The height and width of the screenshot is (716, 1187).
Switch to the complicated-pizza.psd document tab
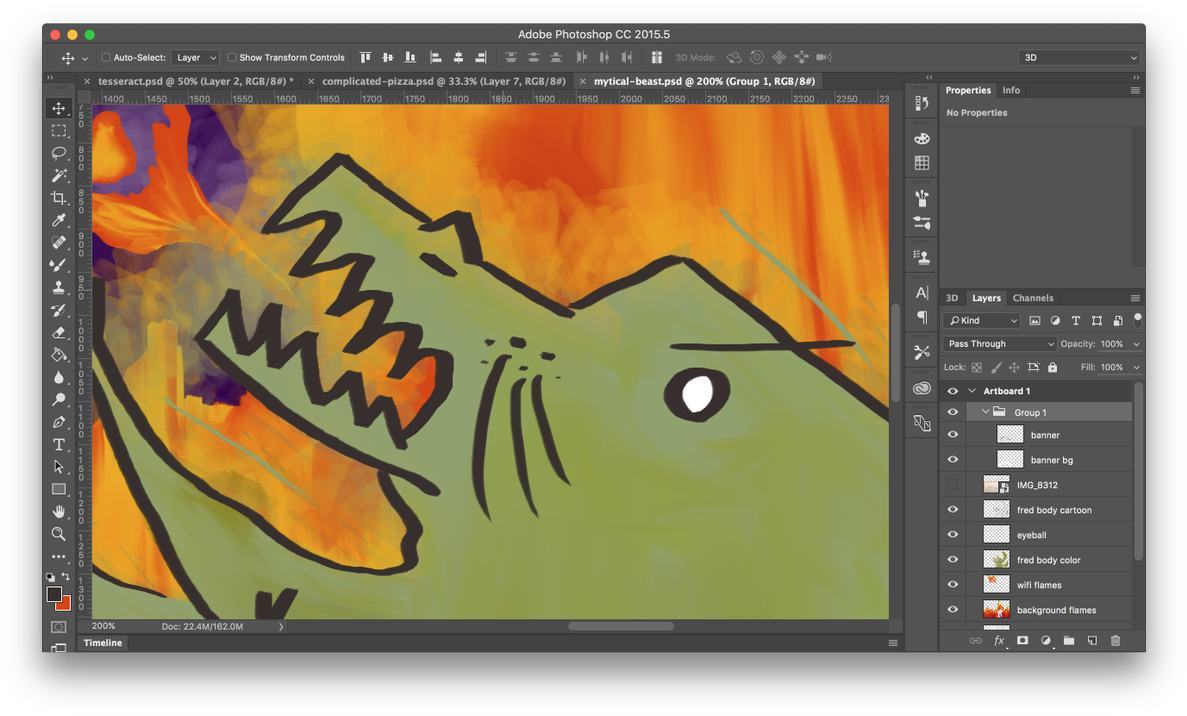tap(443, 81)
